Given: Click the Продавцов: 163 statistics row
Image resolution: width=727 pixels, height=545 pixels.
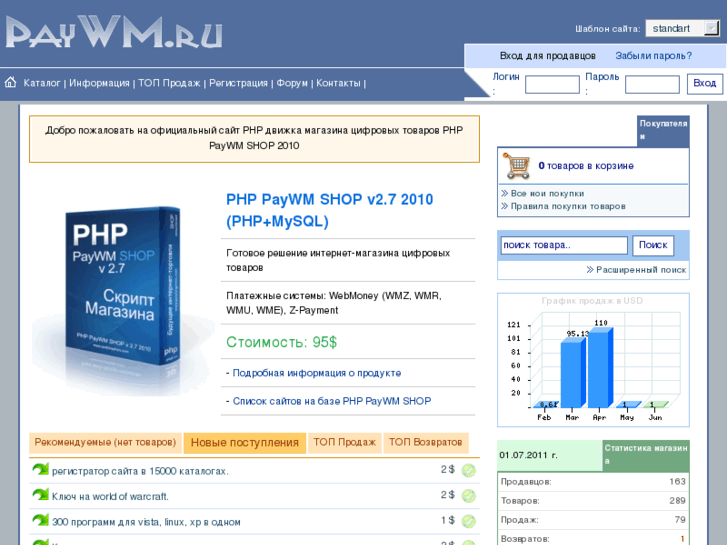Looking at the screenshot, I should click(593, 482).
